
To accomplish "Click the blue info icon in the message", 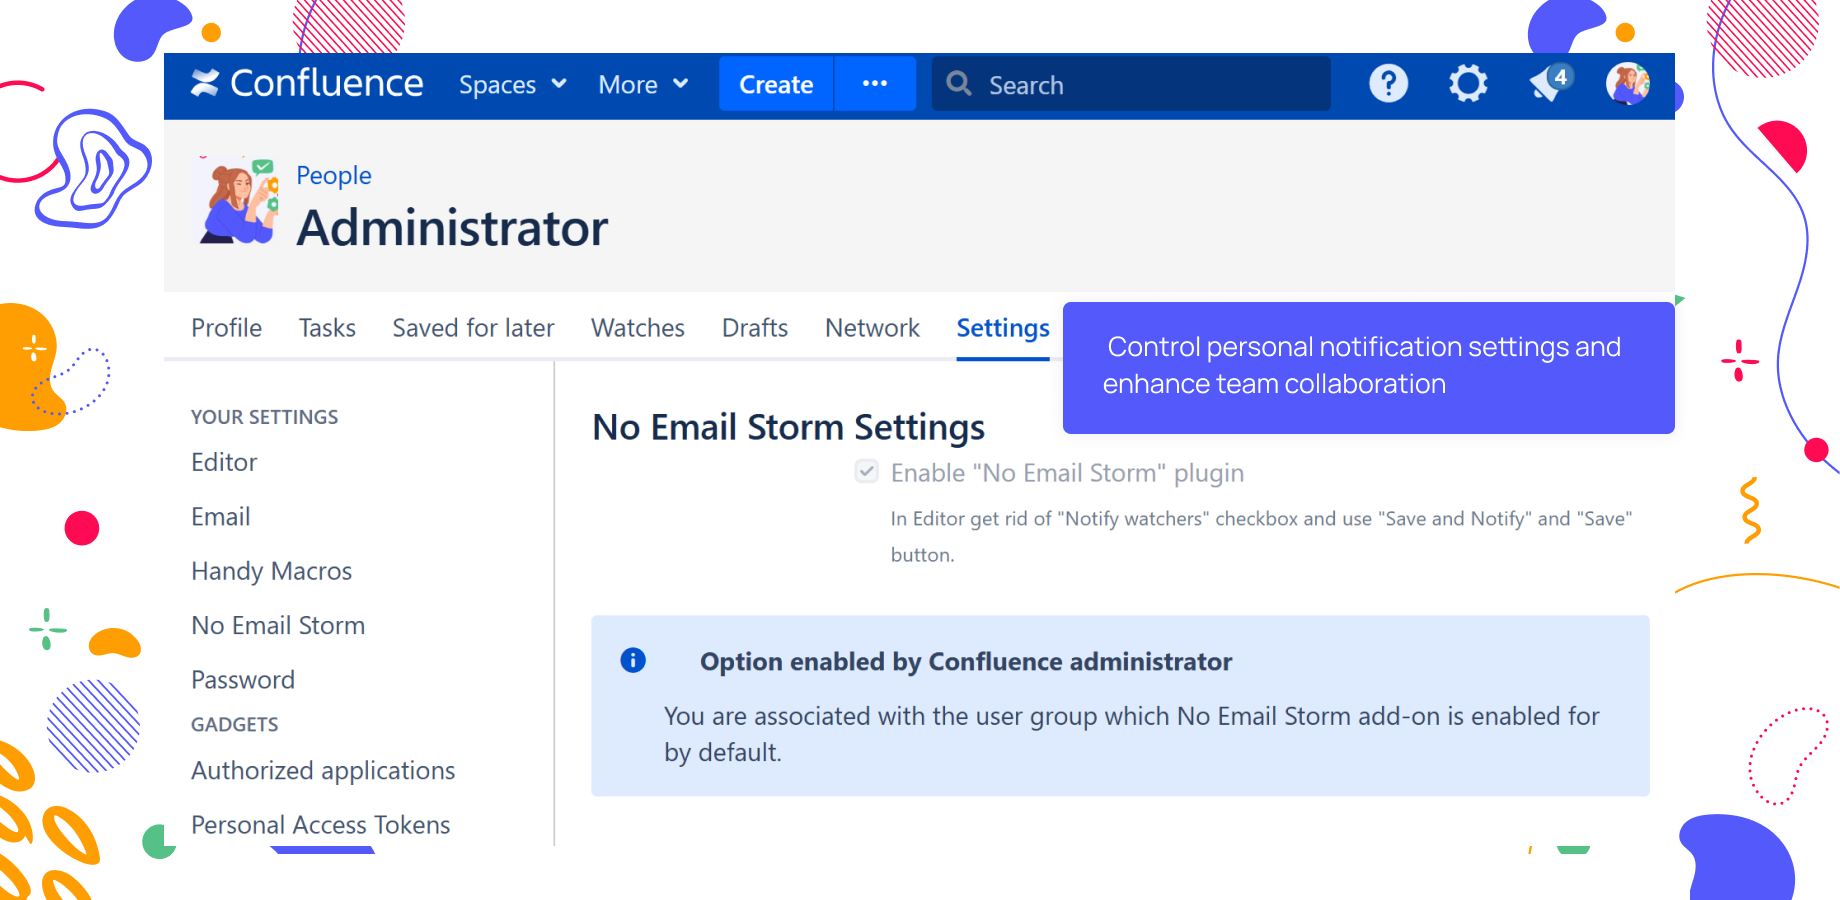I will click(633, 660).
